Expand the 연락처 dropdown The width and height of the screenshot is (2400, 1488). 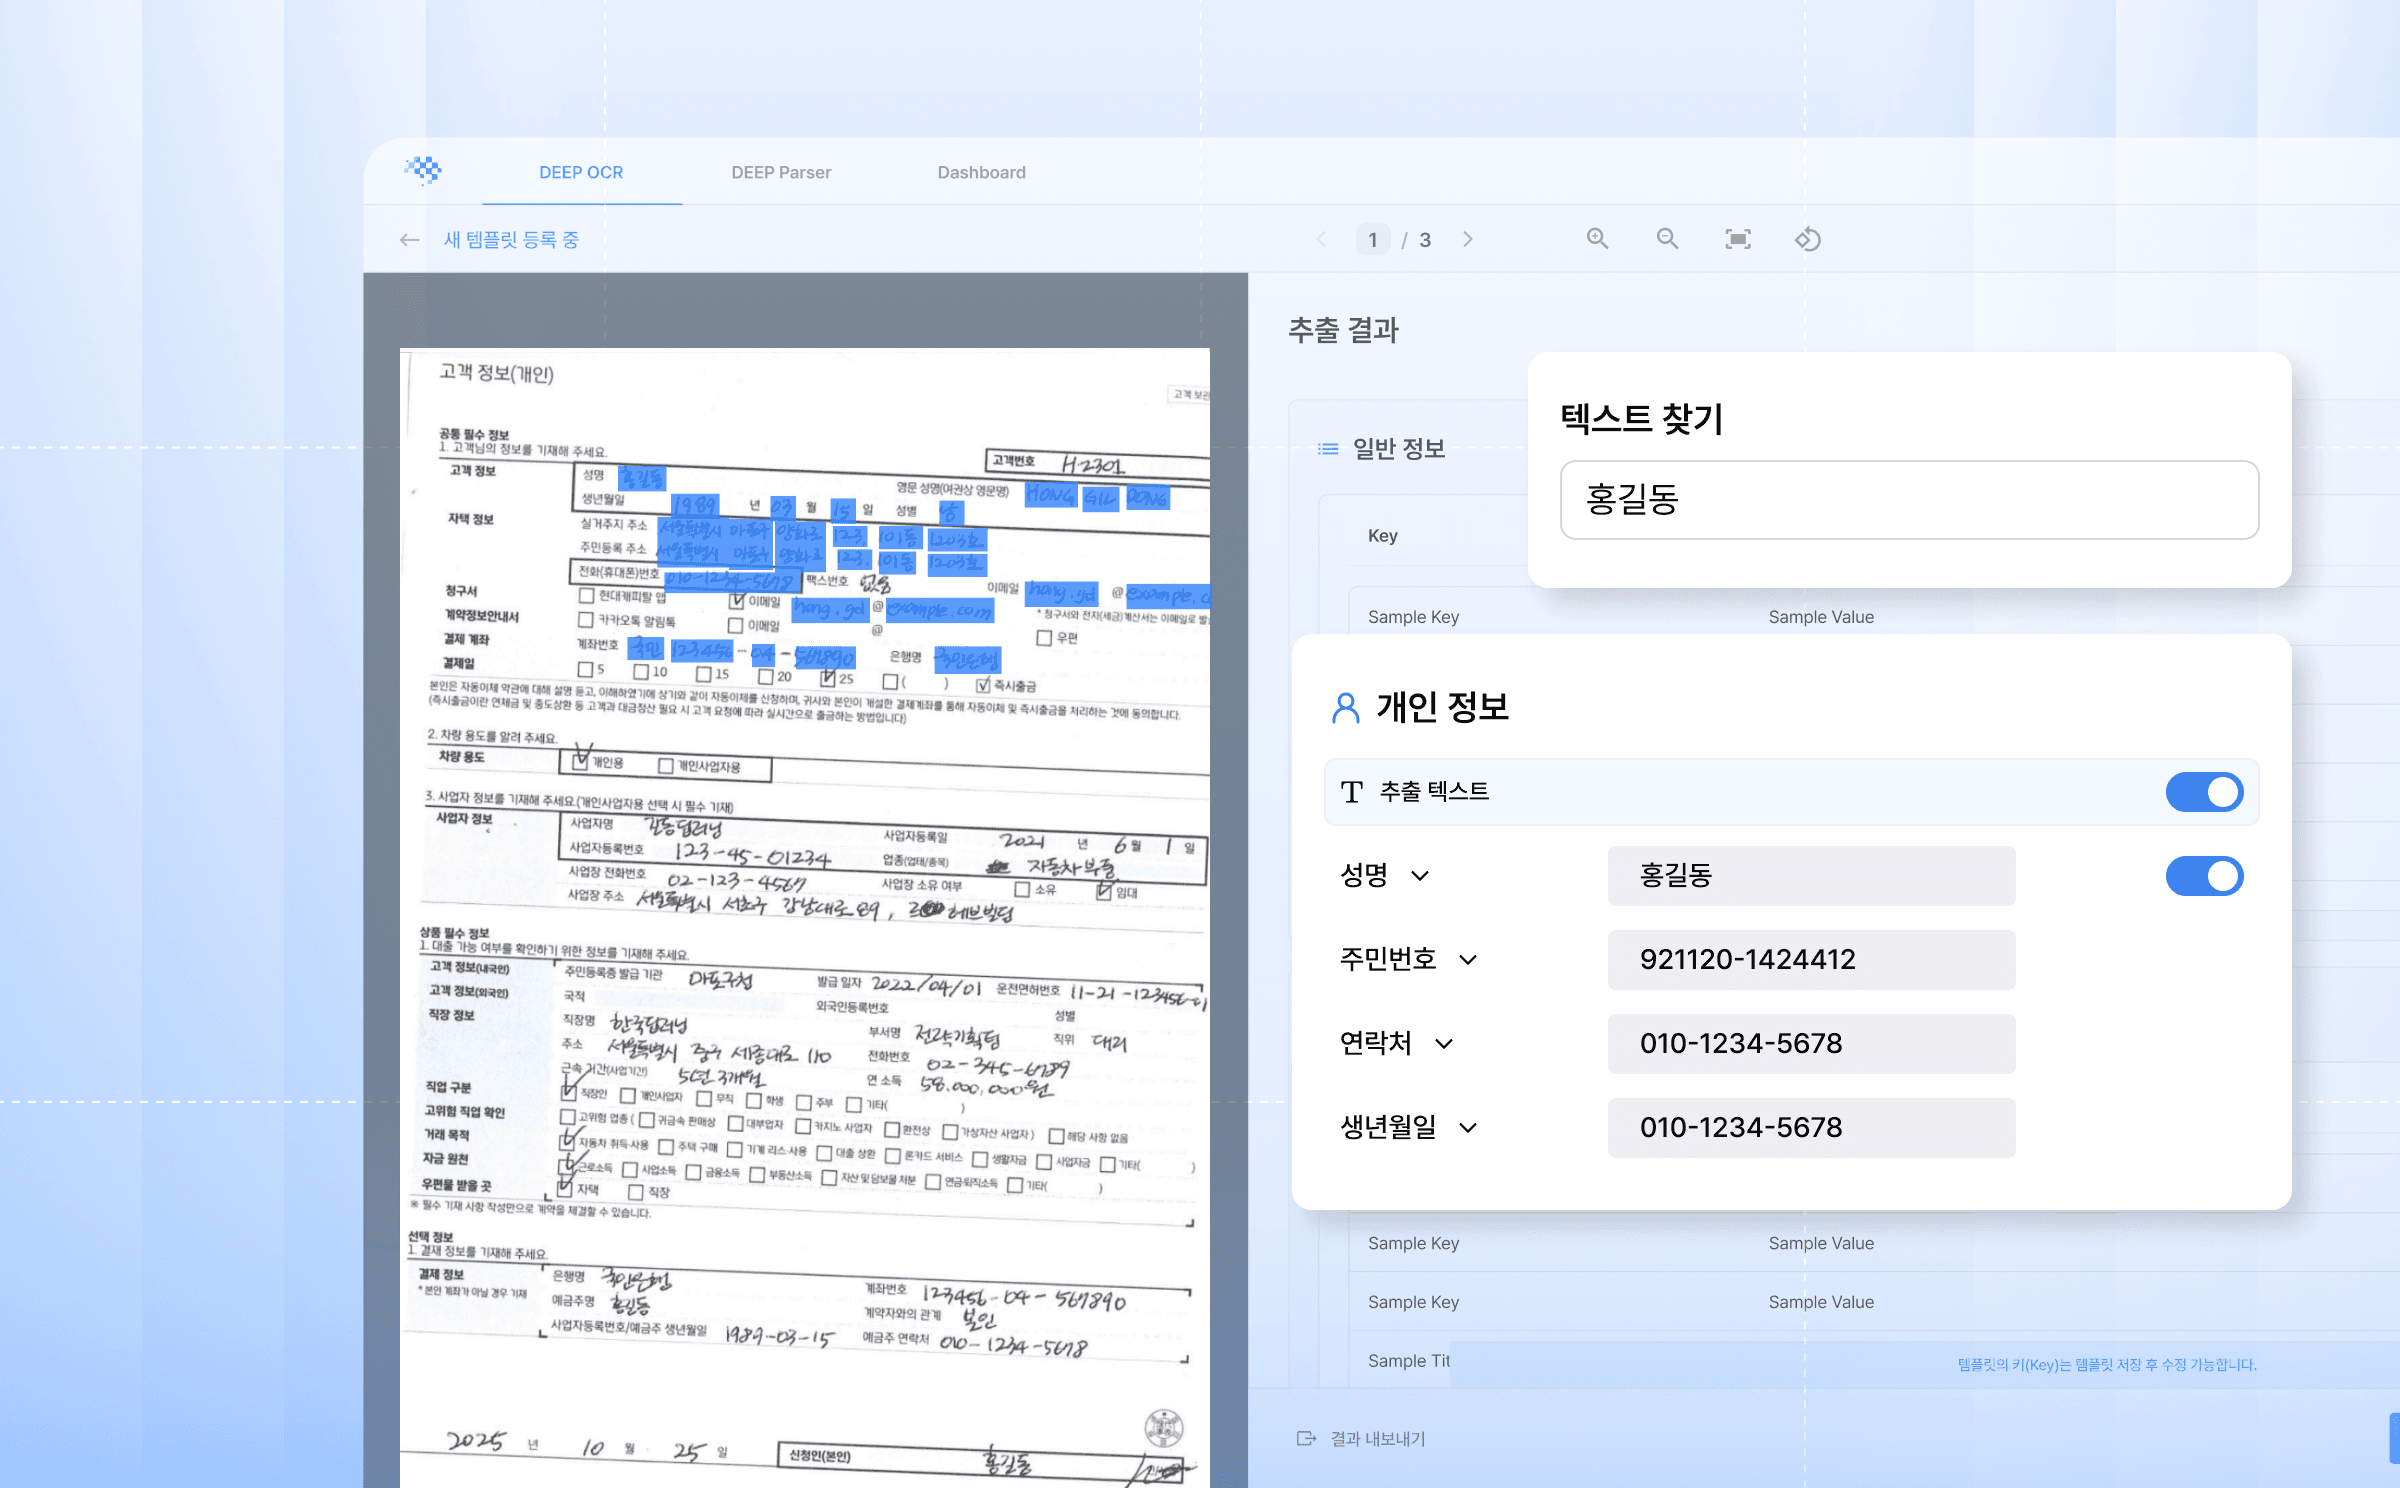coord(1444,1044)
